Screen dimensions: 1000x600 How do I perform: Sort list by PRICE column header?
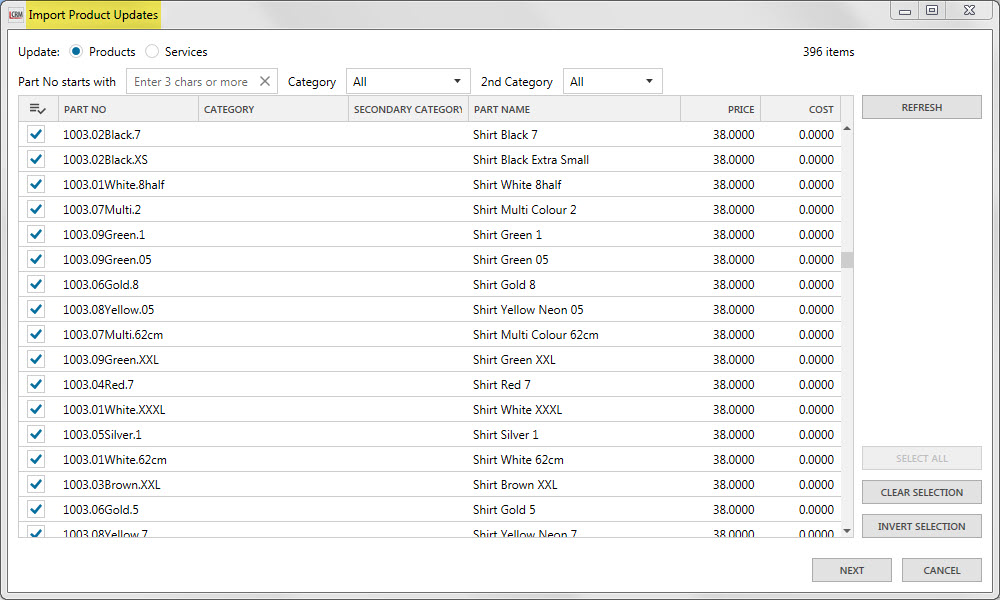720,109
